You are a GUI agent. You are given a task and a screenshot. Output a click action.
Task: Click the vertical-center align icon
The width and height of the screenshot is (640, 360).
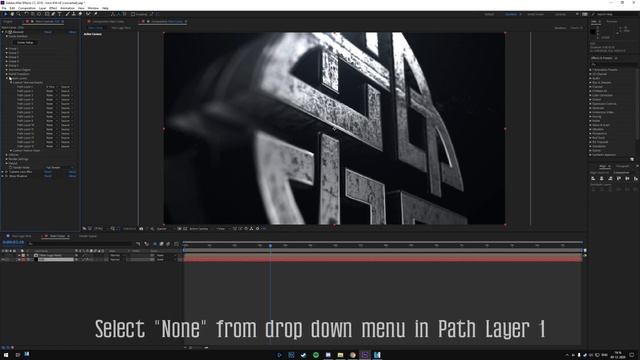pos(627,178)
